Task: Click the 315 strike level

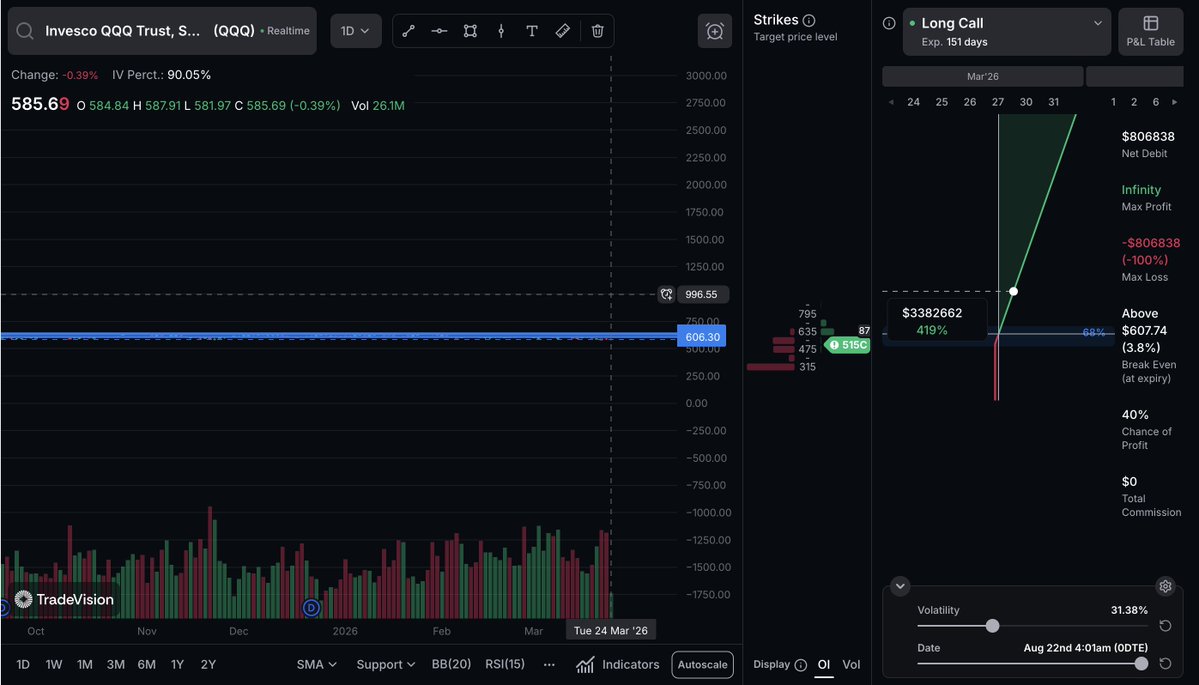Action: (807, 367)
